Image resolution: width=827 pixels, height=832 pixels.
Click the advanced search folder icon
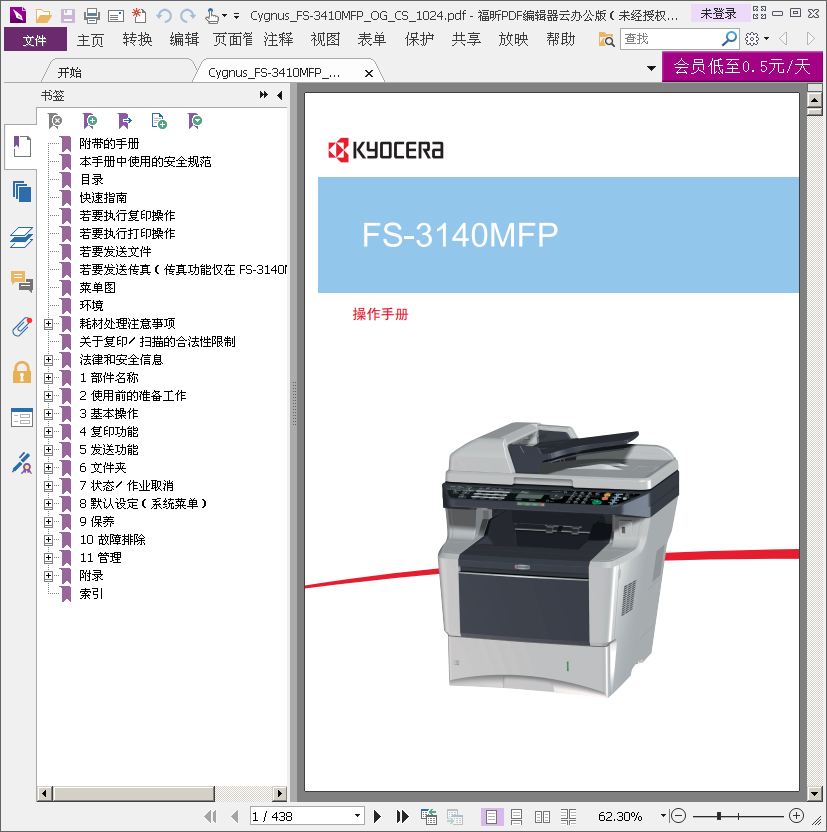coord(606,39)
